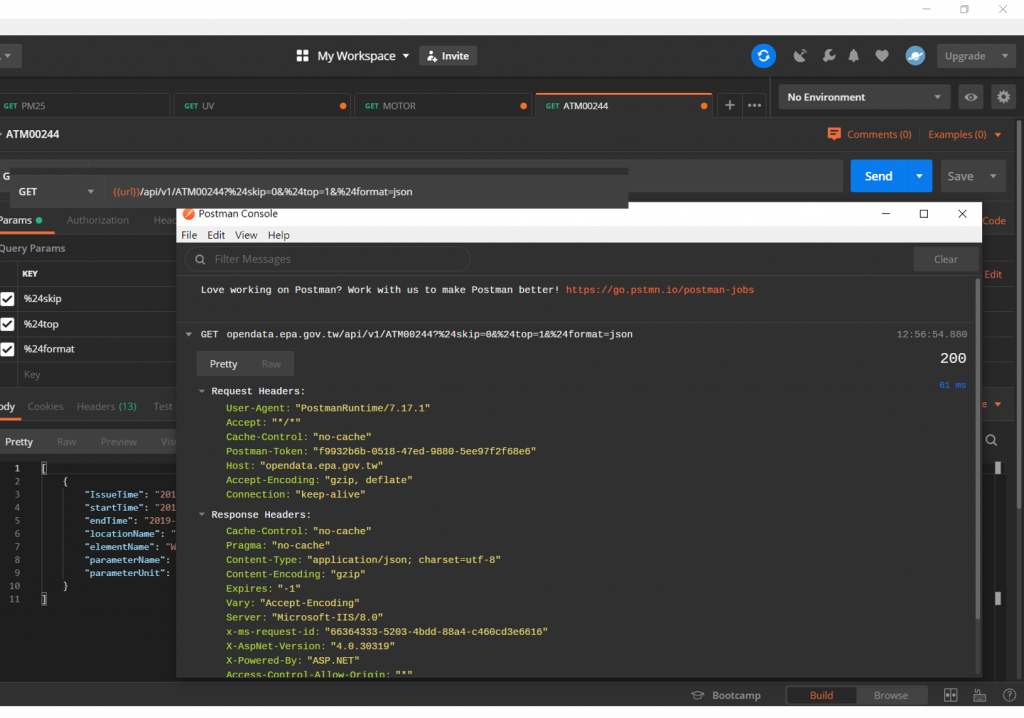Collapse the Request Headers section
Screen dimensions: 1024x718
tap(202, 391)
